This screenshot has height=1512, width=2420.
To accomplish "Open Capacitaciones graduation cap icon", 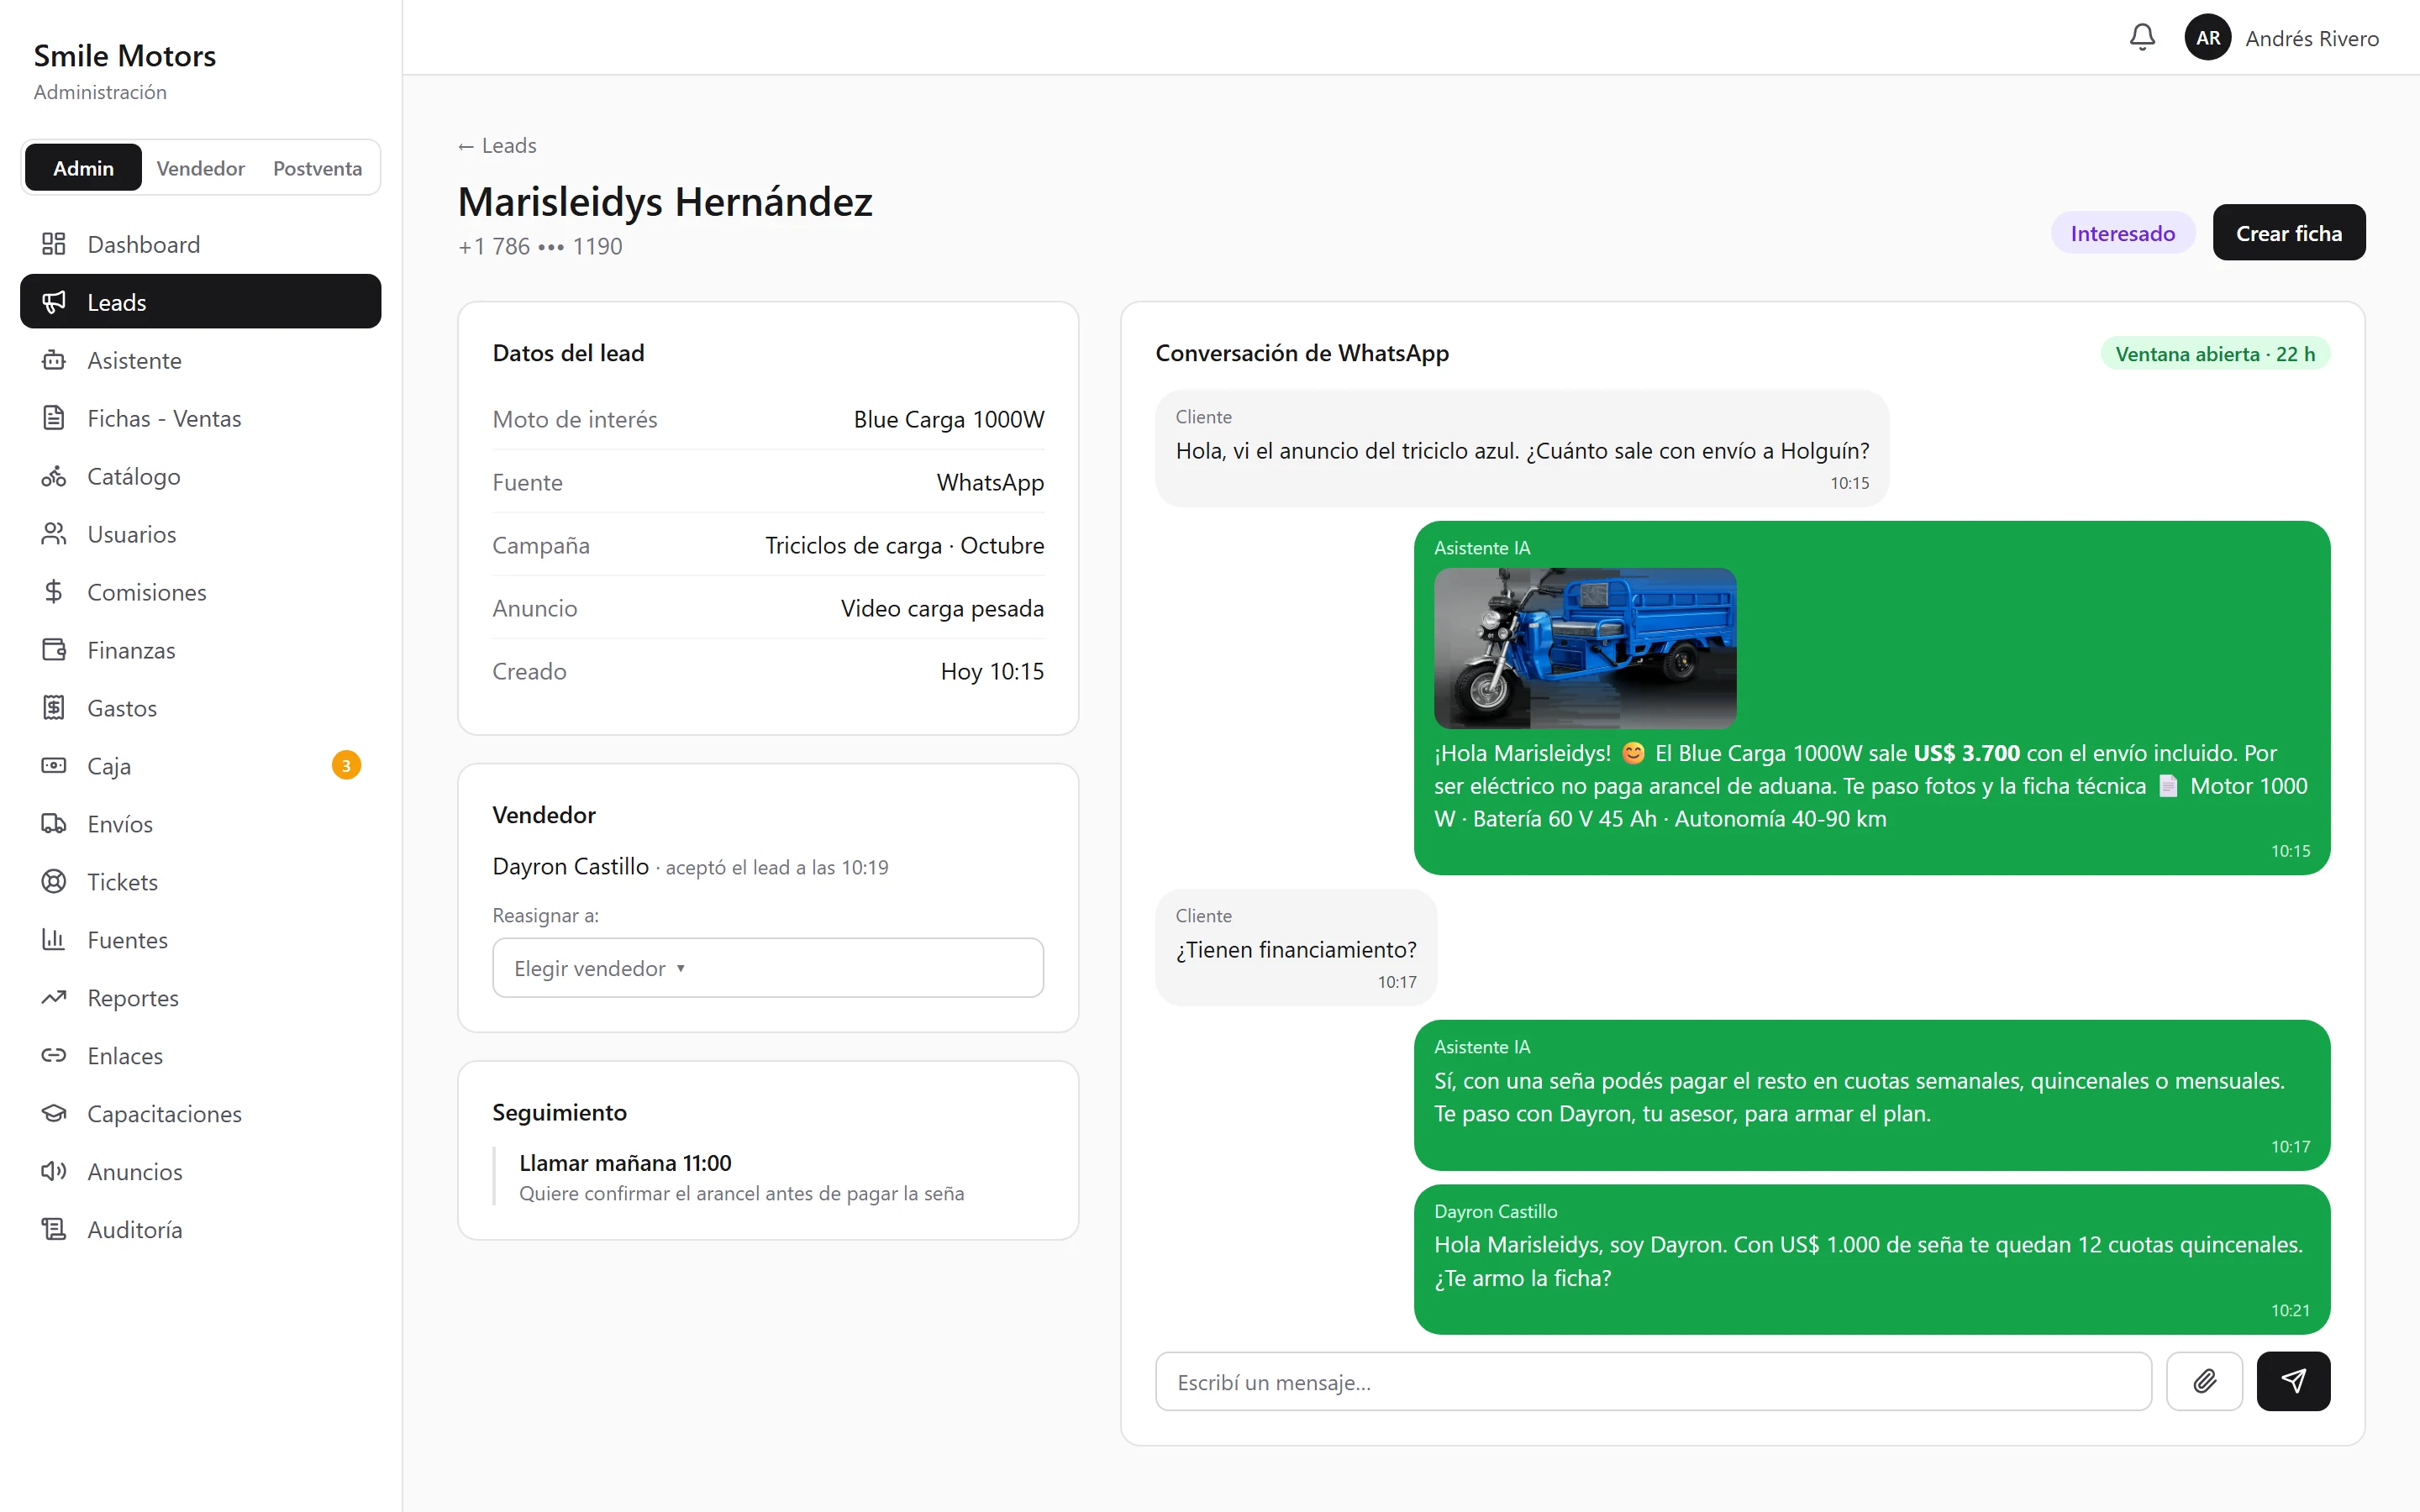I will click(x=54, y=1114).
